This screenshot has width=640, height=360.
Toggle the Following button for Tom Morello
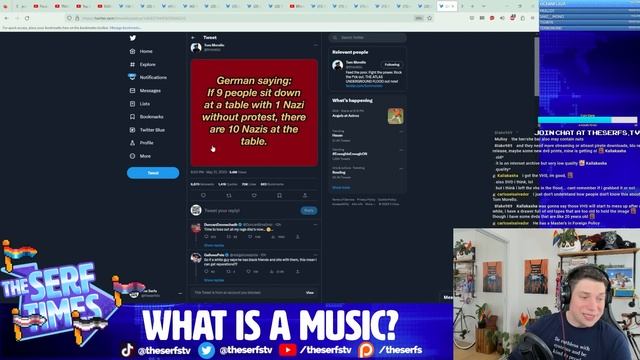(x=392, y=64)
